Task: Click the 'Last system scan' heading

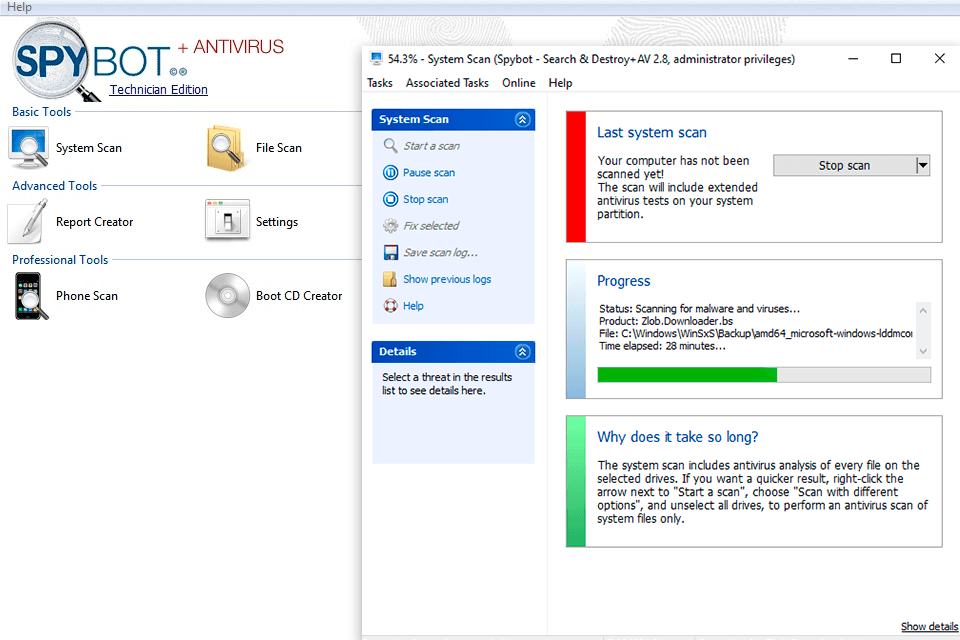Action: coord(651,132)
